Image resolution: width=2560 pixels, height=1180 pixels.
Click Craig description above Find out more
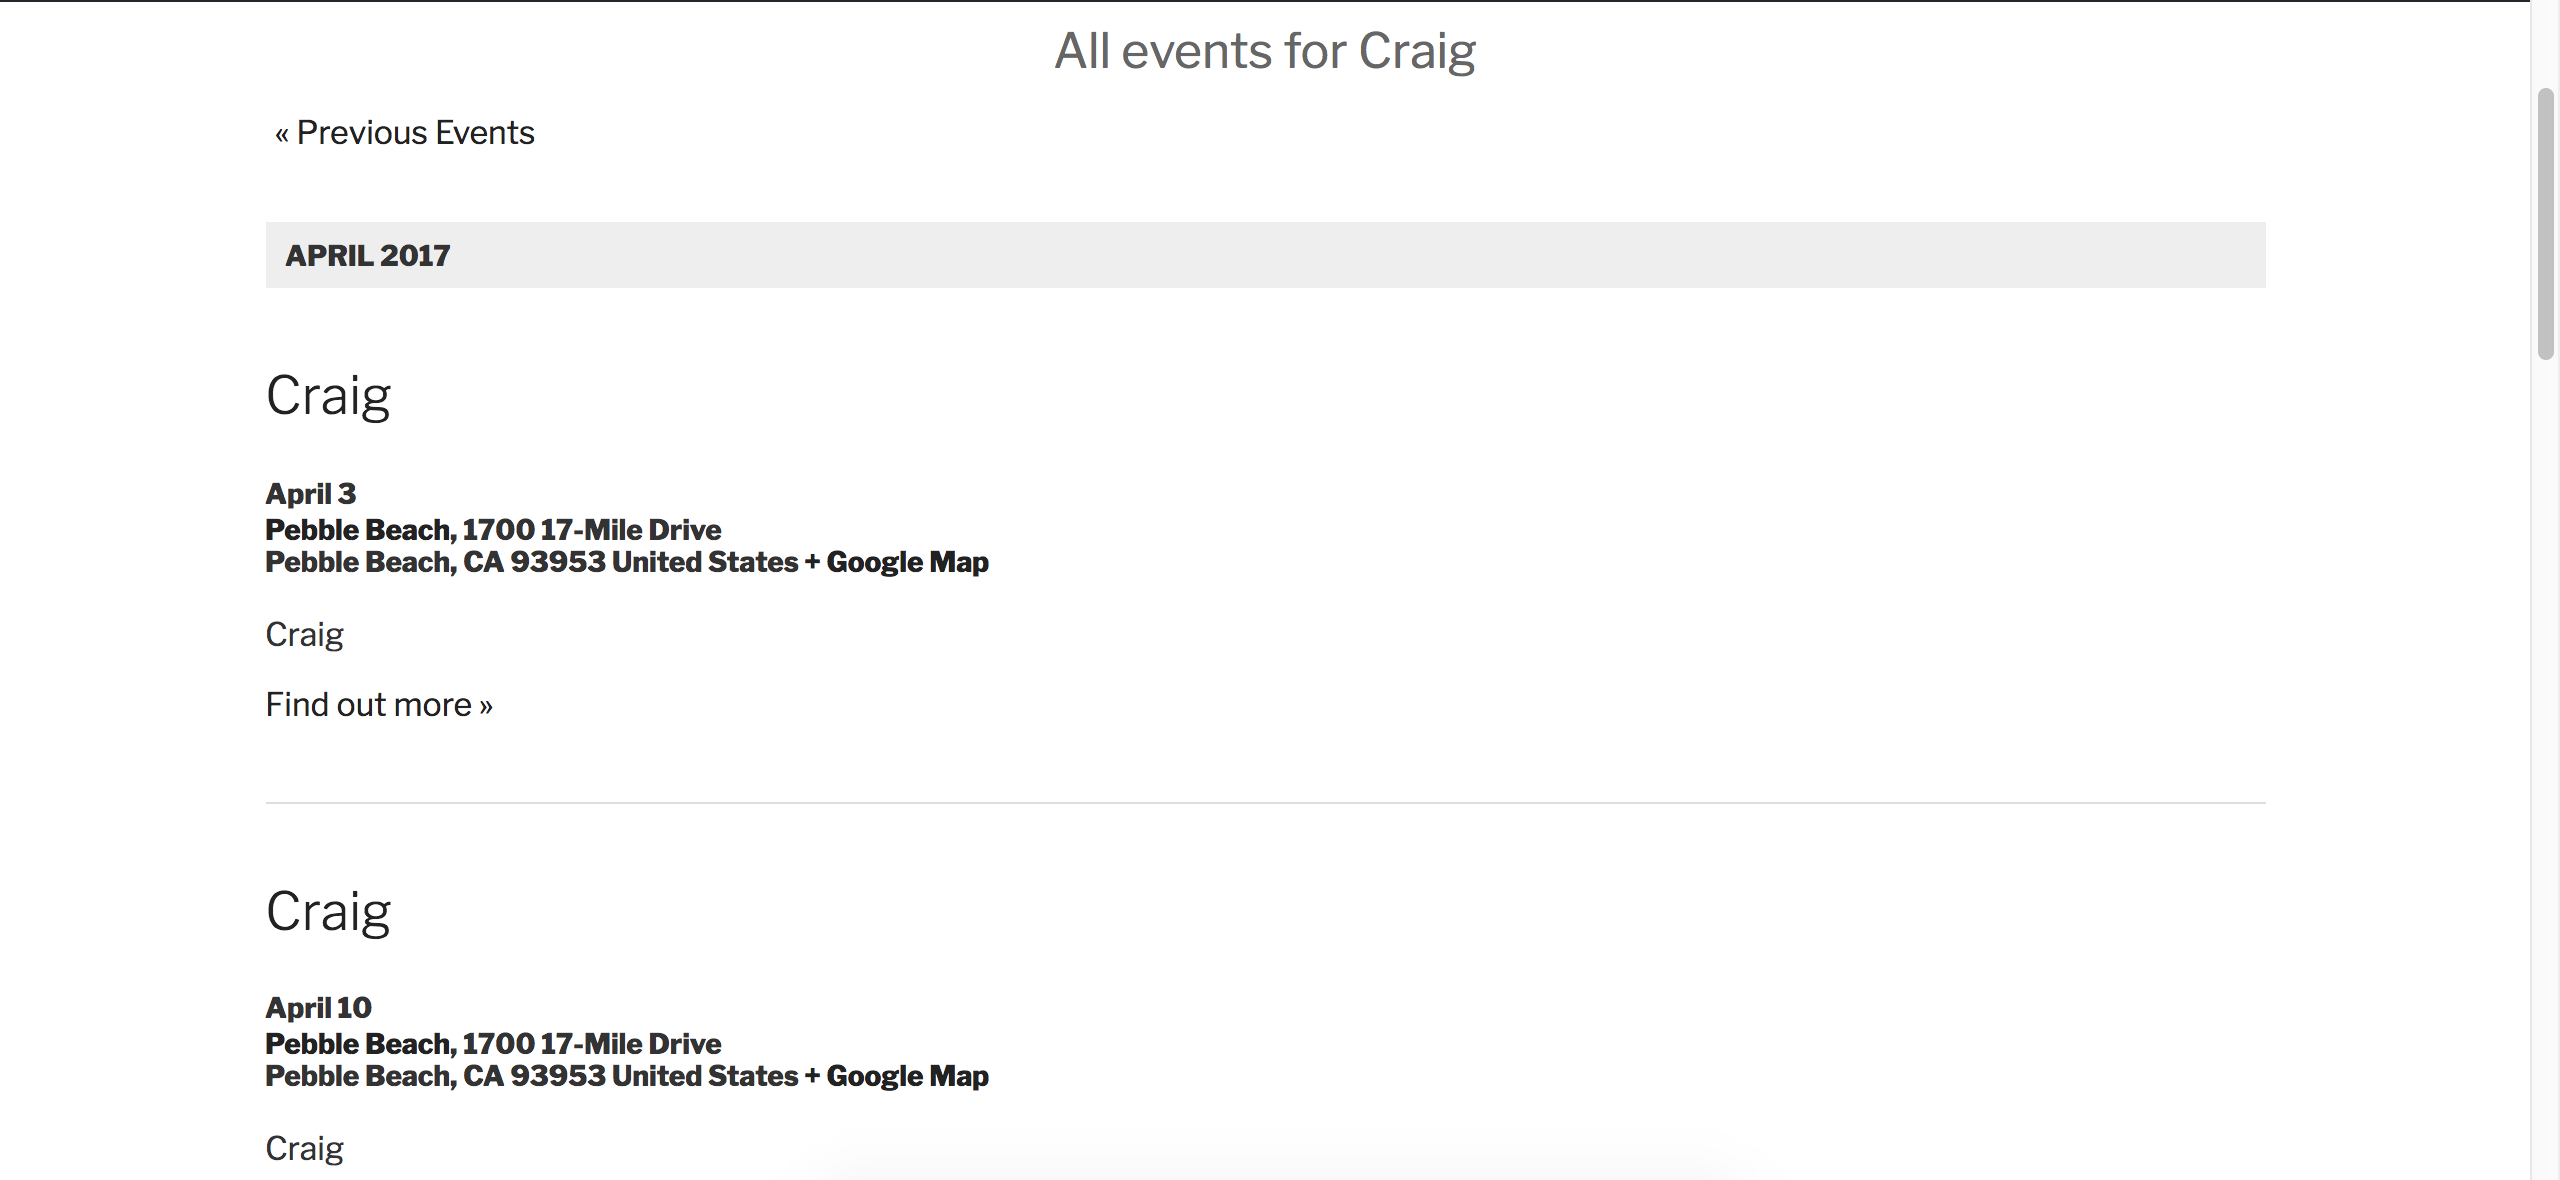pyautogui.click(x=305, y=635)
